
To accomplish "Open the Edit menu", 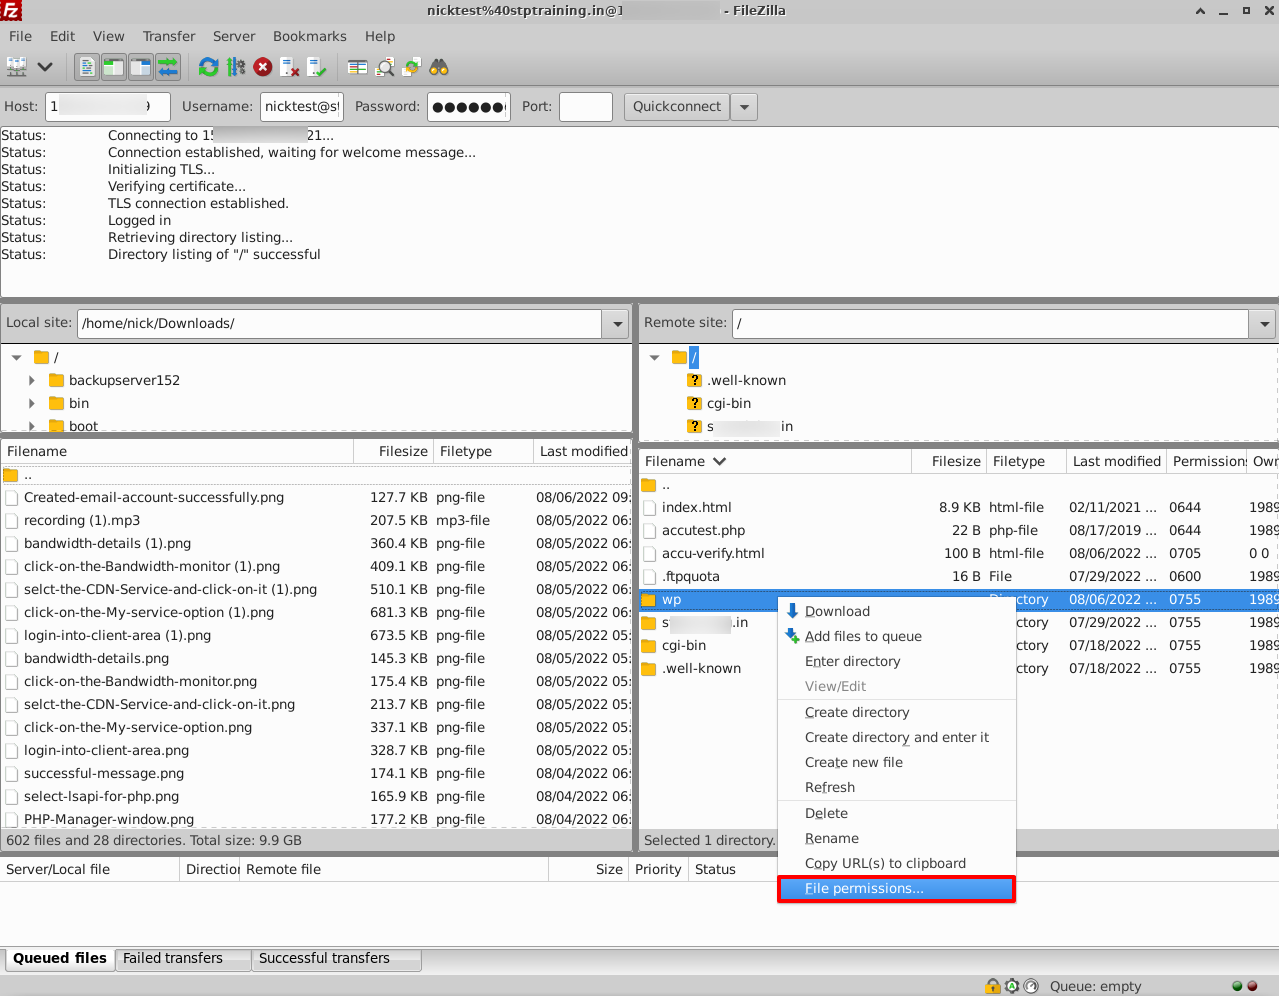I will [62, 36].
